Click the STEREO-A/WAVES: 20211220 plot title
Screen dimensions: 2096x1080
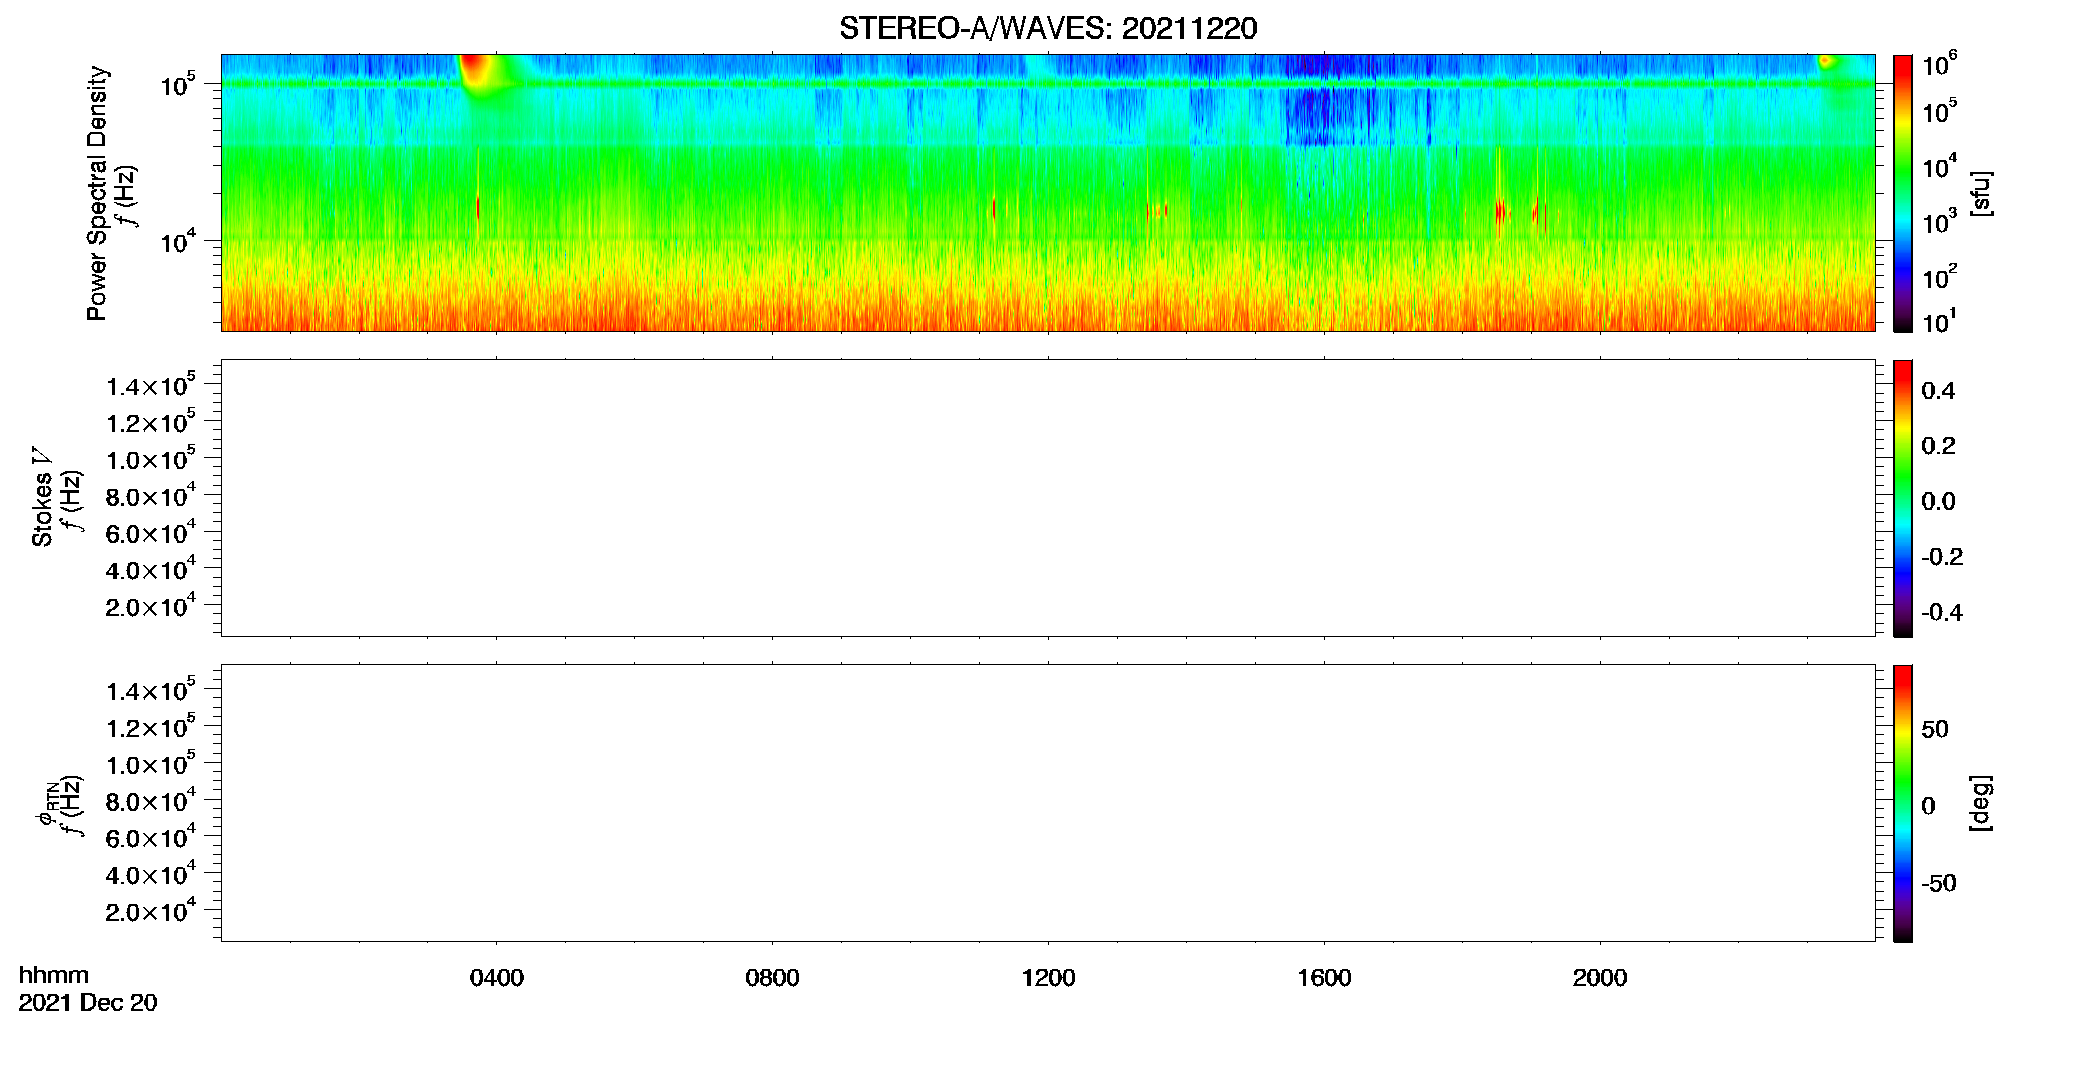tap(1048, 28)
